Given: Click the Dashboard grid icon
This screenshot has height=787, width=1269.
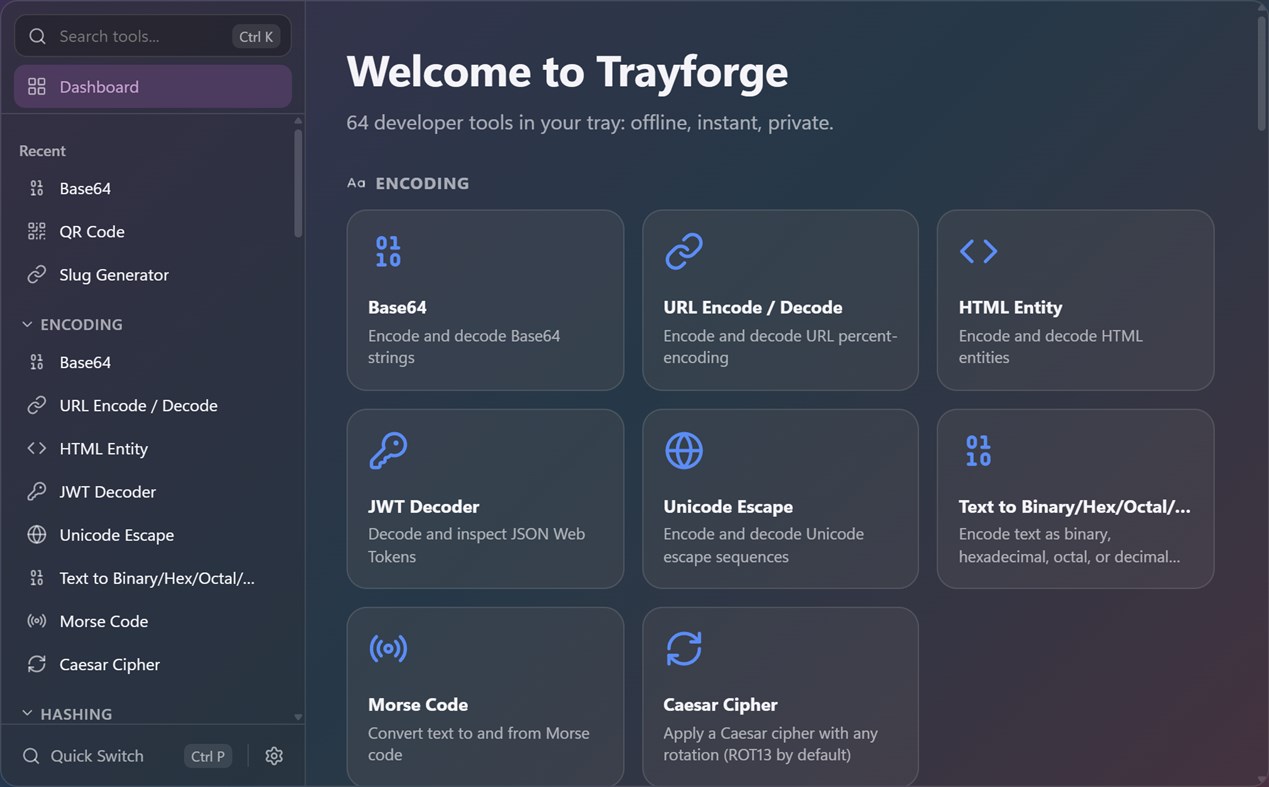Looking at the screenshot, I should click(x=37, y=87).
